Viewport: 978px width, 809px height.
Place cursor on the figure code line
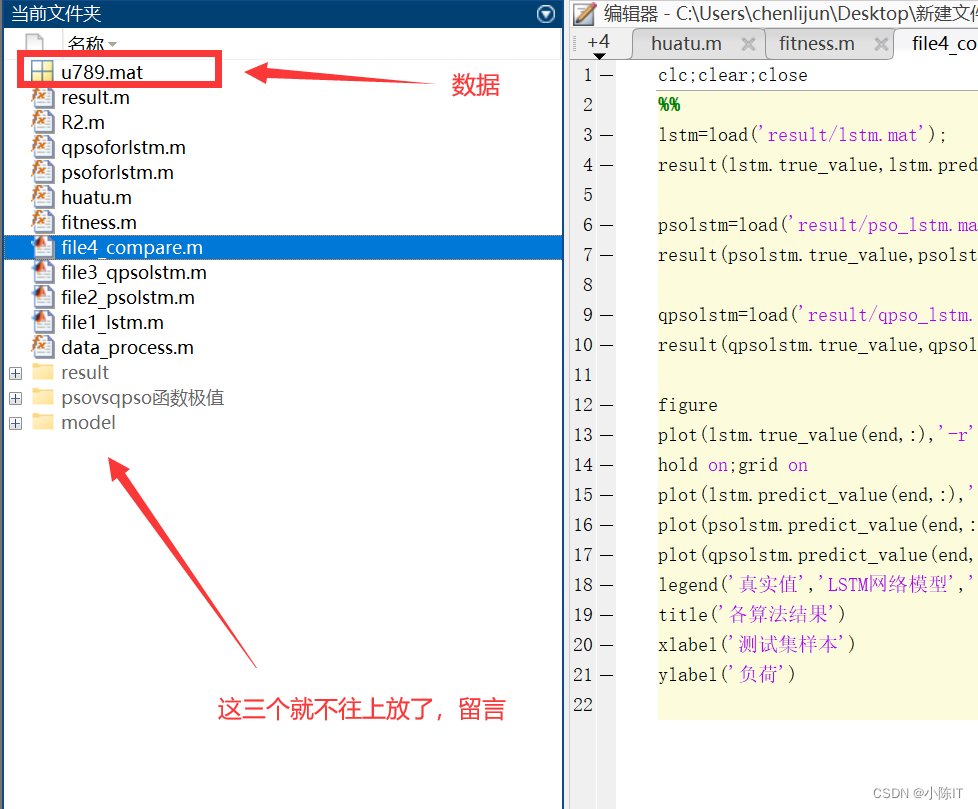pyautogui.click(x=687, y=405)
